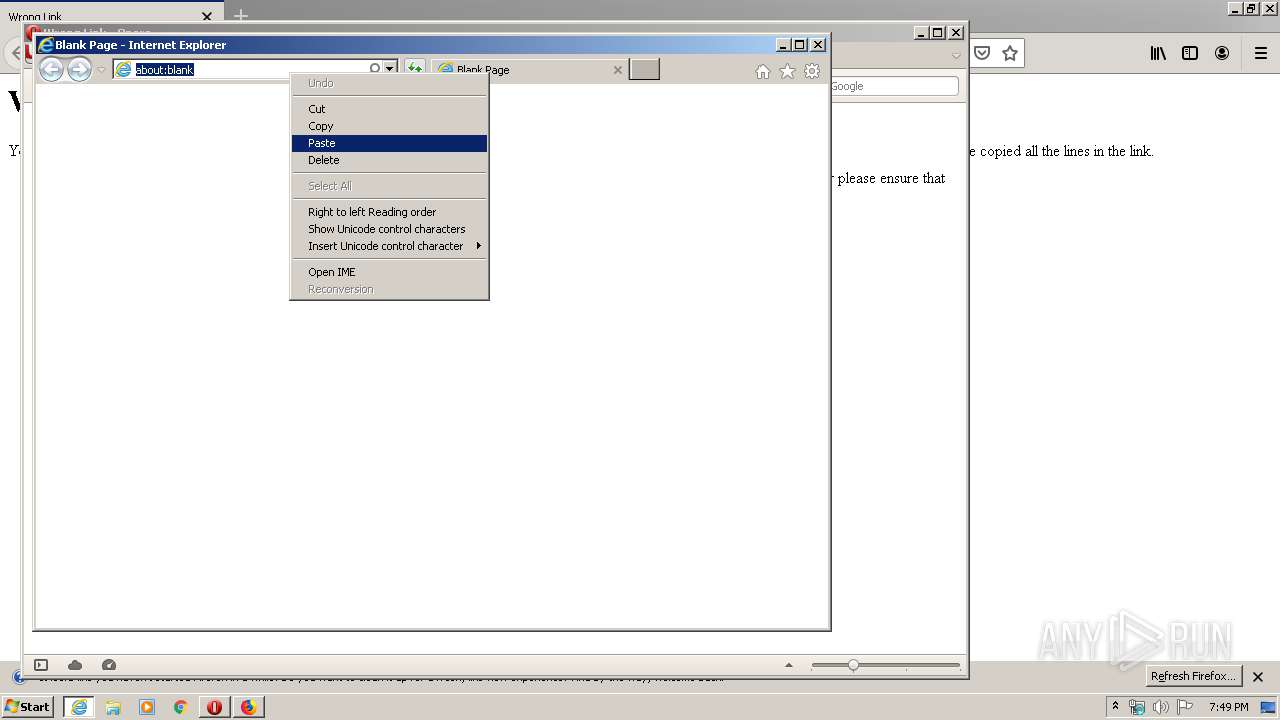Show hidden tray icons arrow
1280x720 pixels.
[x=1116, y=707]
